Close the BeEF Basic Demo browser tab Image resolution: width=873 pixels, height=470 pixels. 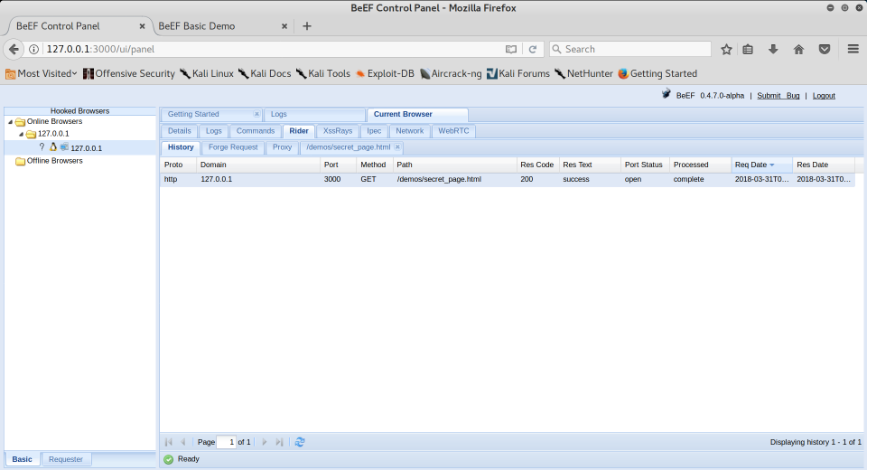(284, 26)
